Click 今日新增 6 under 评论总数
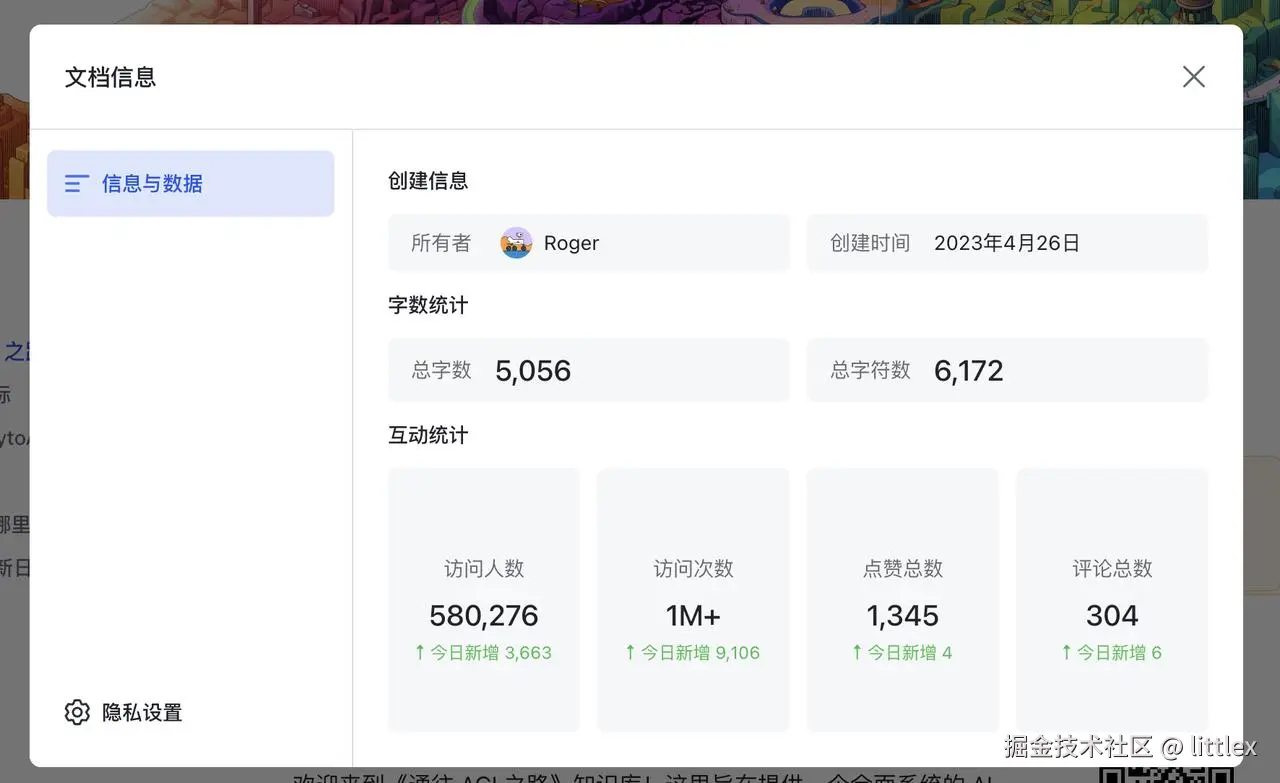Screen dimensions: 1280x783 [x=1112, y=653]
